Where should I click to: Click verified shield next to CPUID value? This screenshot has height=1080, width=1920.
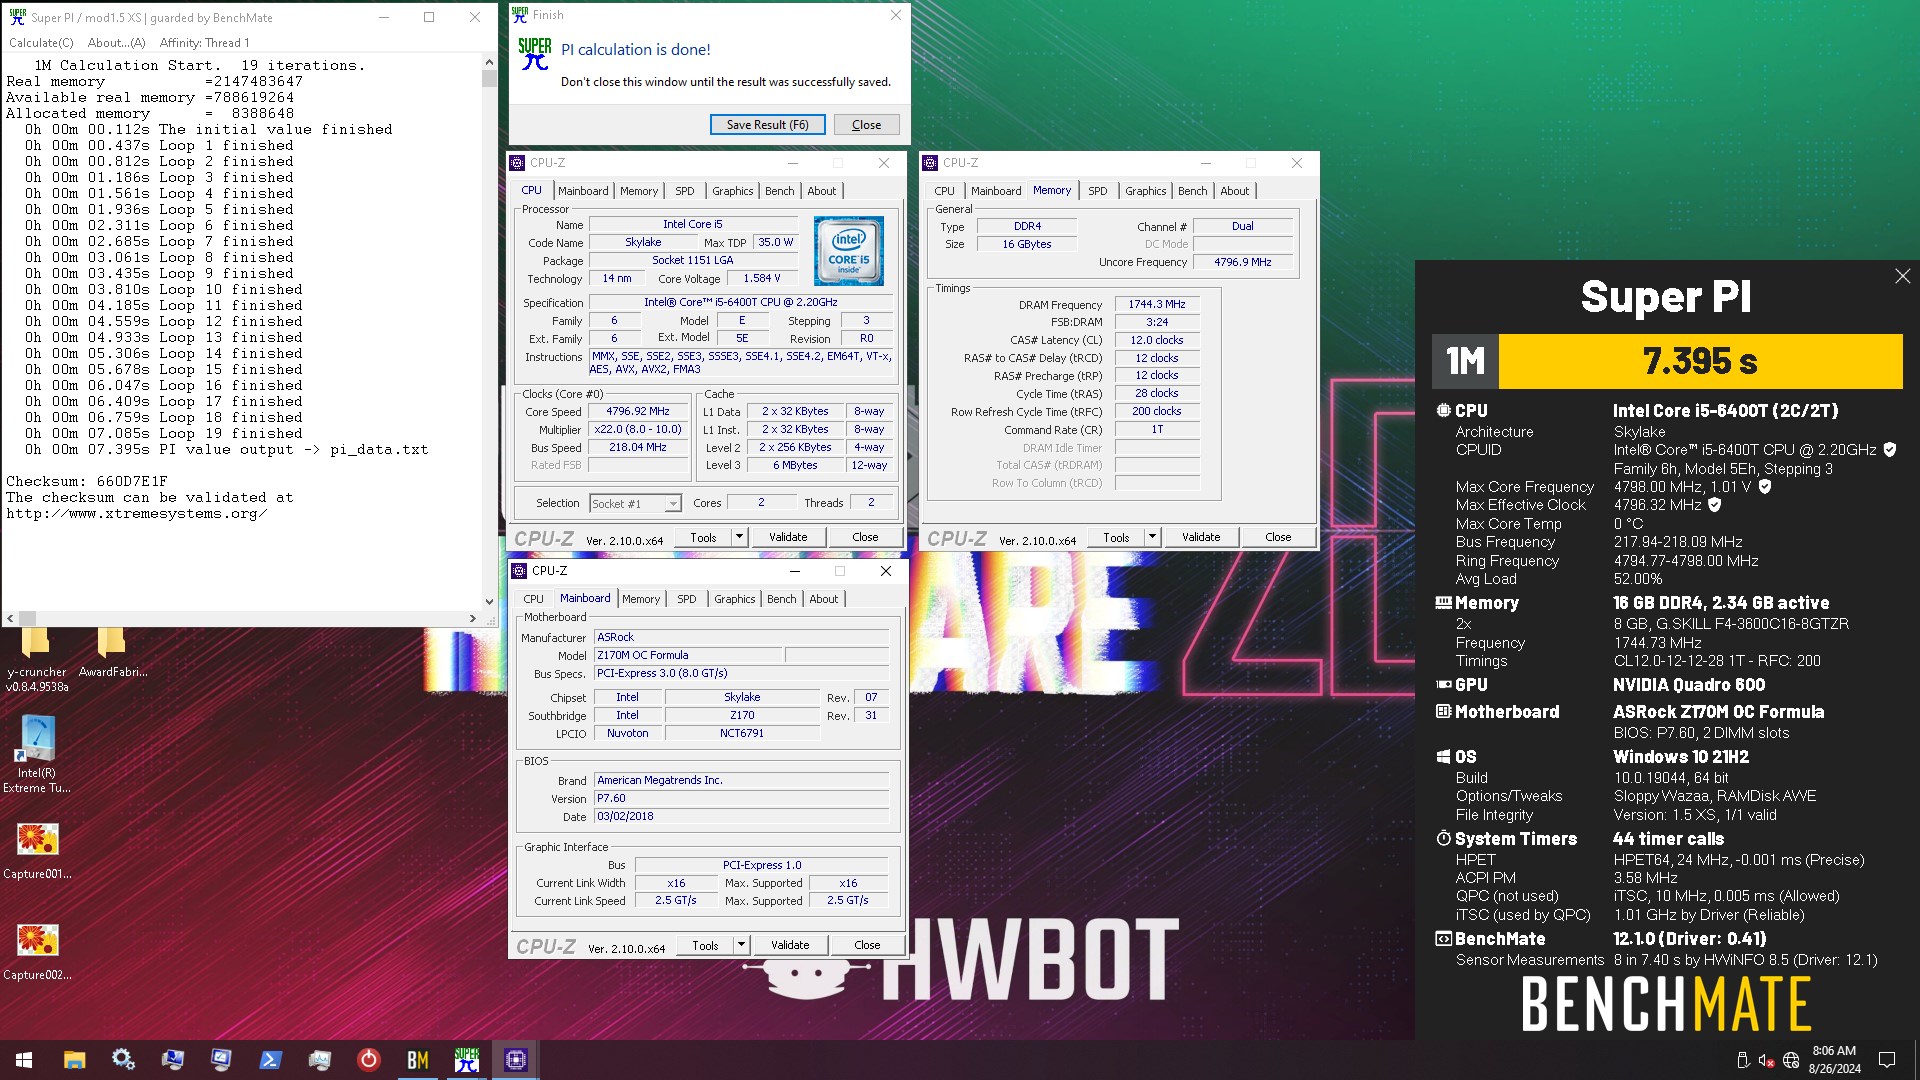pyautogui.click(x=1890, y=450)
